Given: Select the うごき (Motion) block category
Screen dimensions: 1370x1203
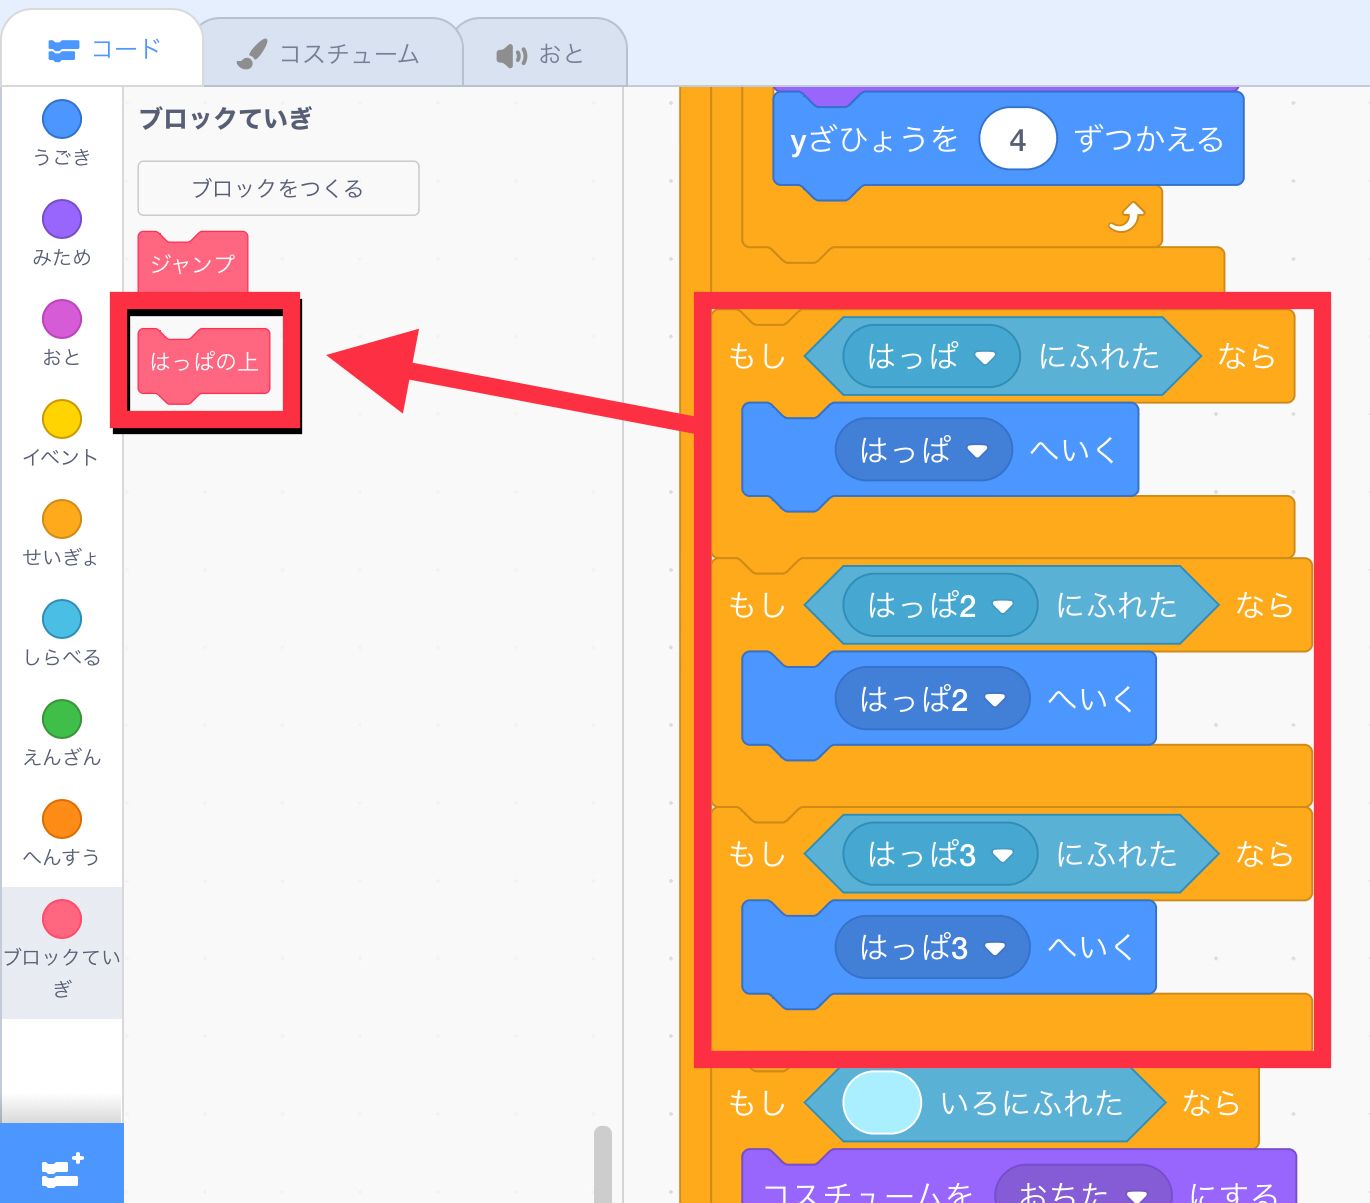Looking at the screenshot, I should (62, 128).
